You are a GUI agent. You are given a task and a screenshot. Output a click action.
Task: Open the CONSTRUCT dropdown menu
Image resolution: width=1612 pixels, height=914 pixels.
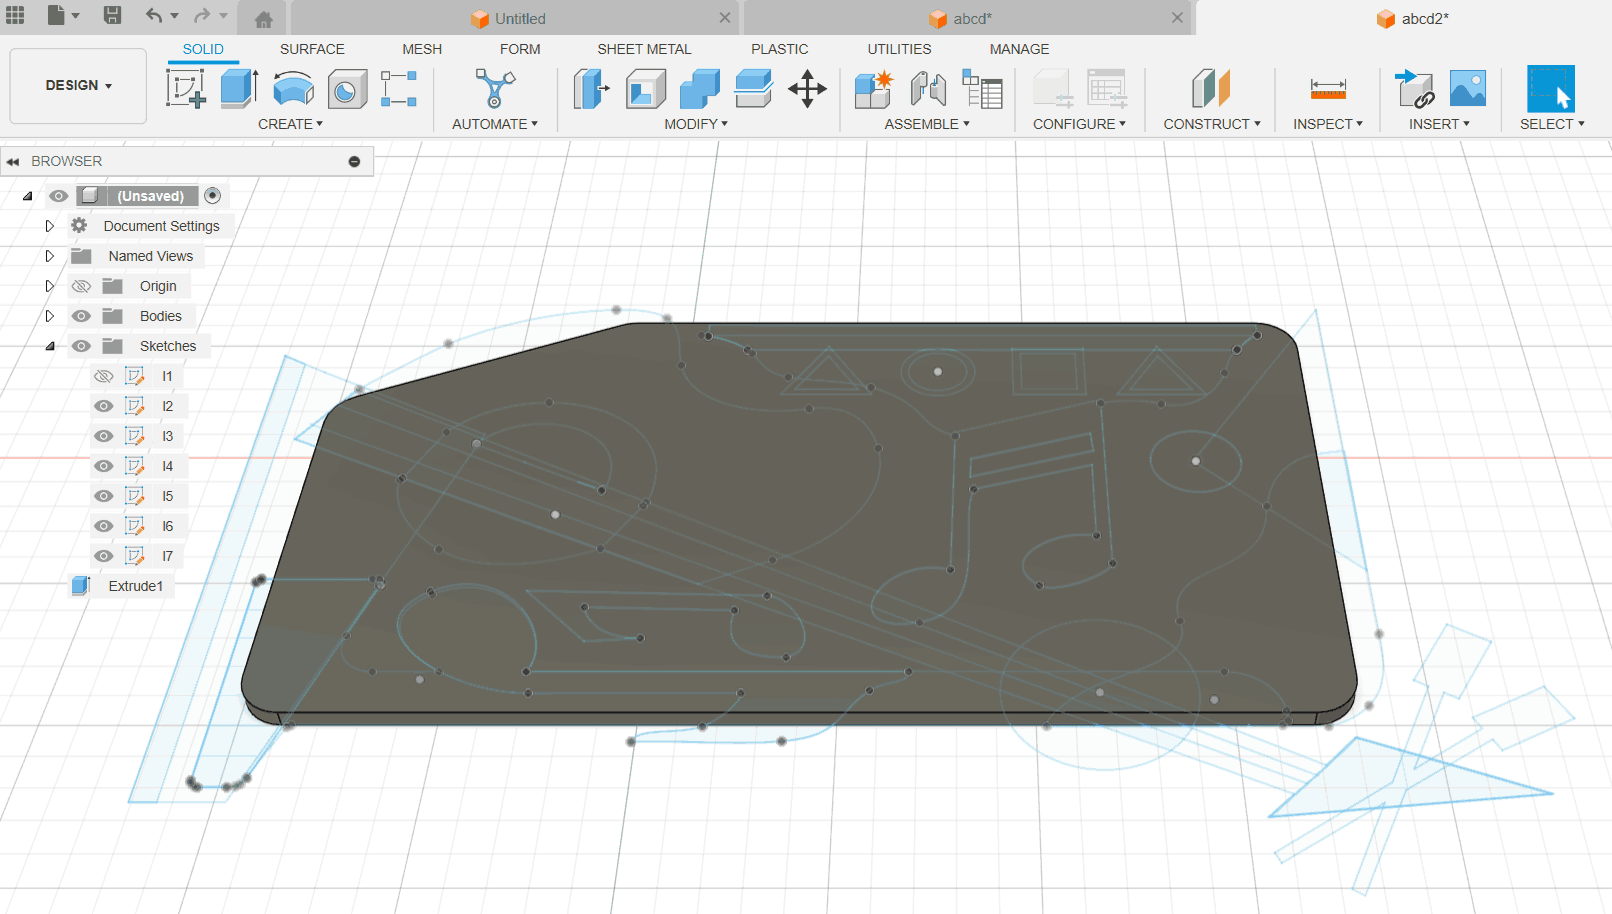pyautogui.click(x=1212, y=124)
